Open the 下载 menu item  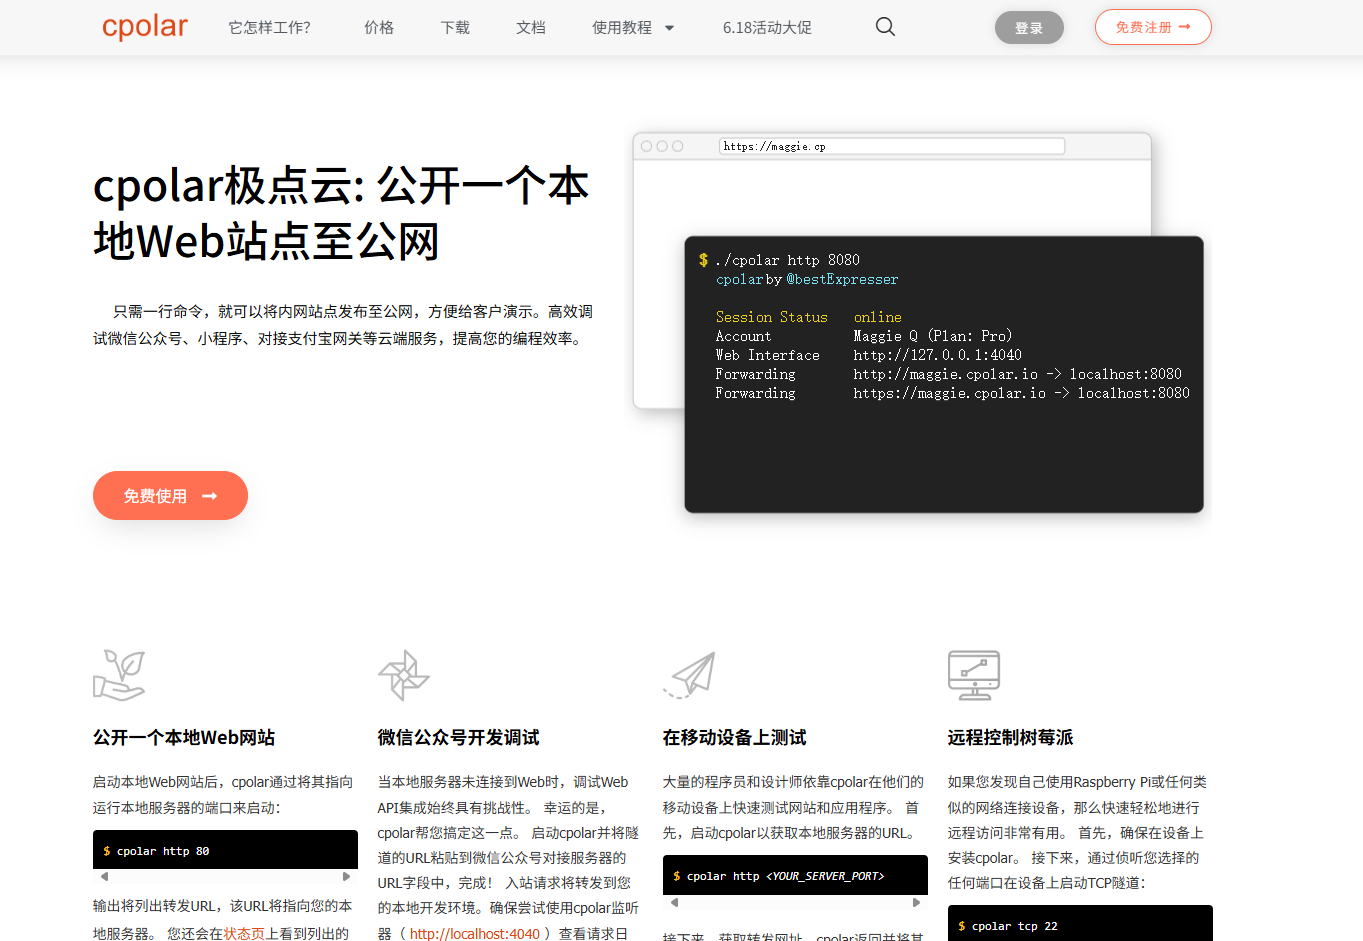tap(455, 27)
